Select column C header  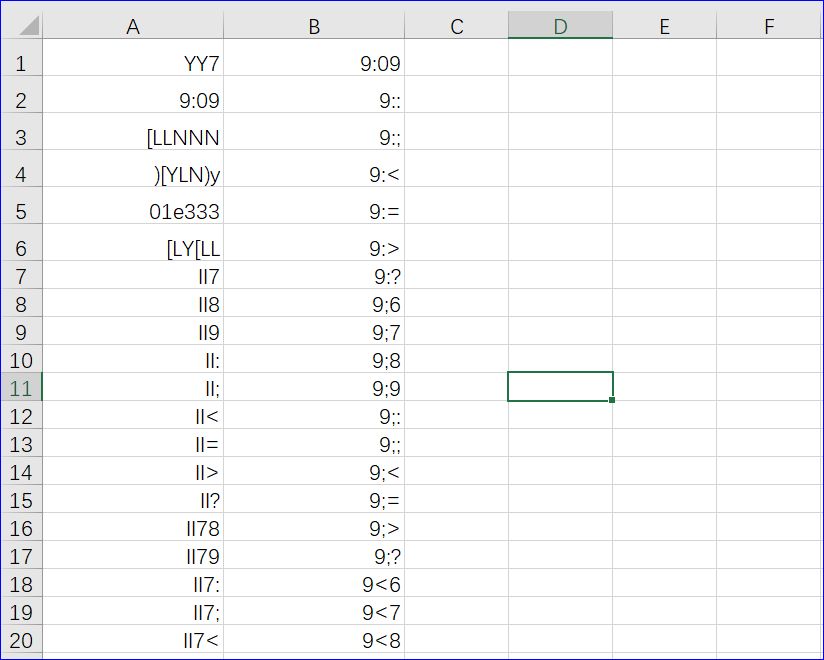coord(456,26)
